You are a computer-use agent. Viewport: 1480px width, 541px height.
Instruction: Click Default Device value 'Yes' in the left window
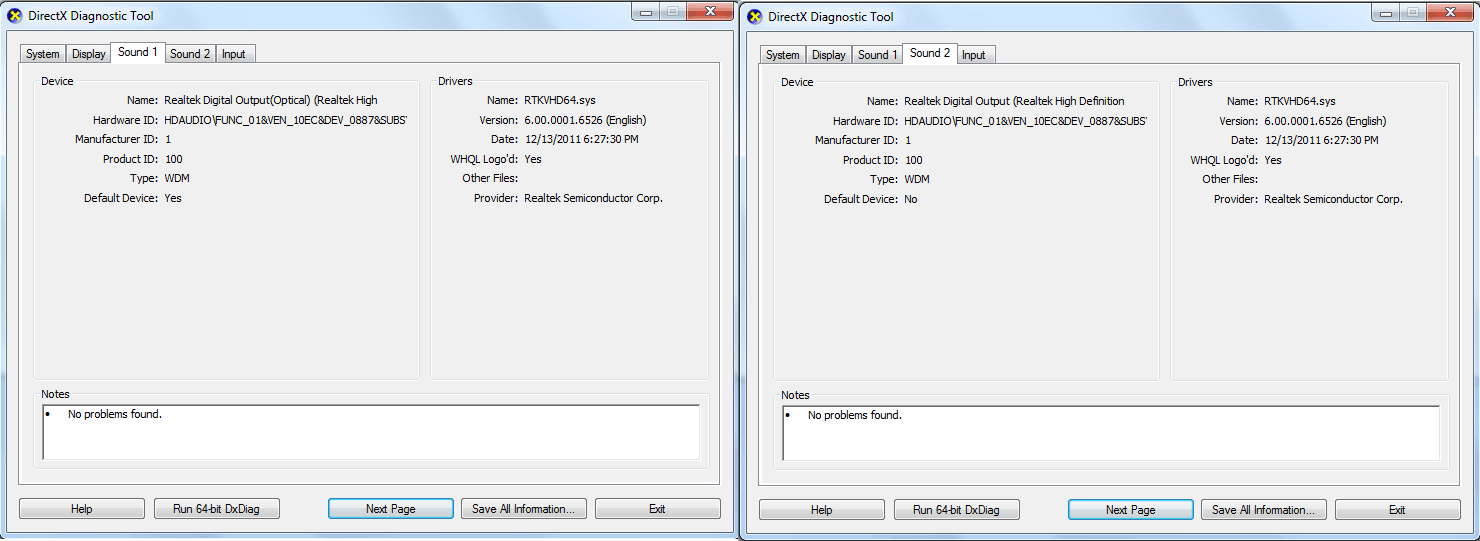coord(173,198)
